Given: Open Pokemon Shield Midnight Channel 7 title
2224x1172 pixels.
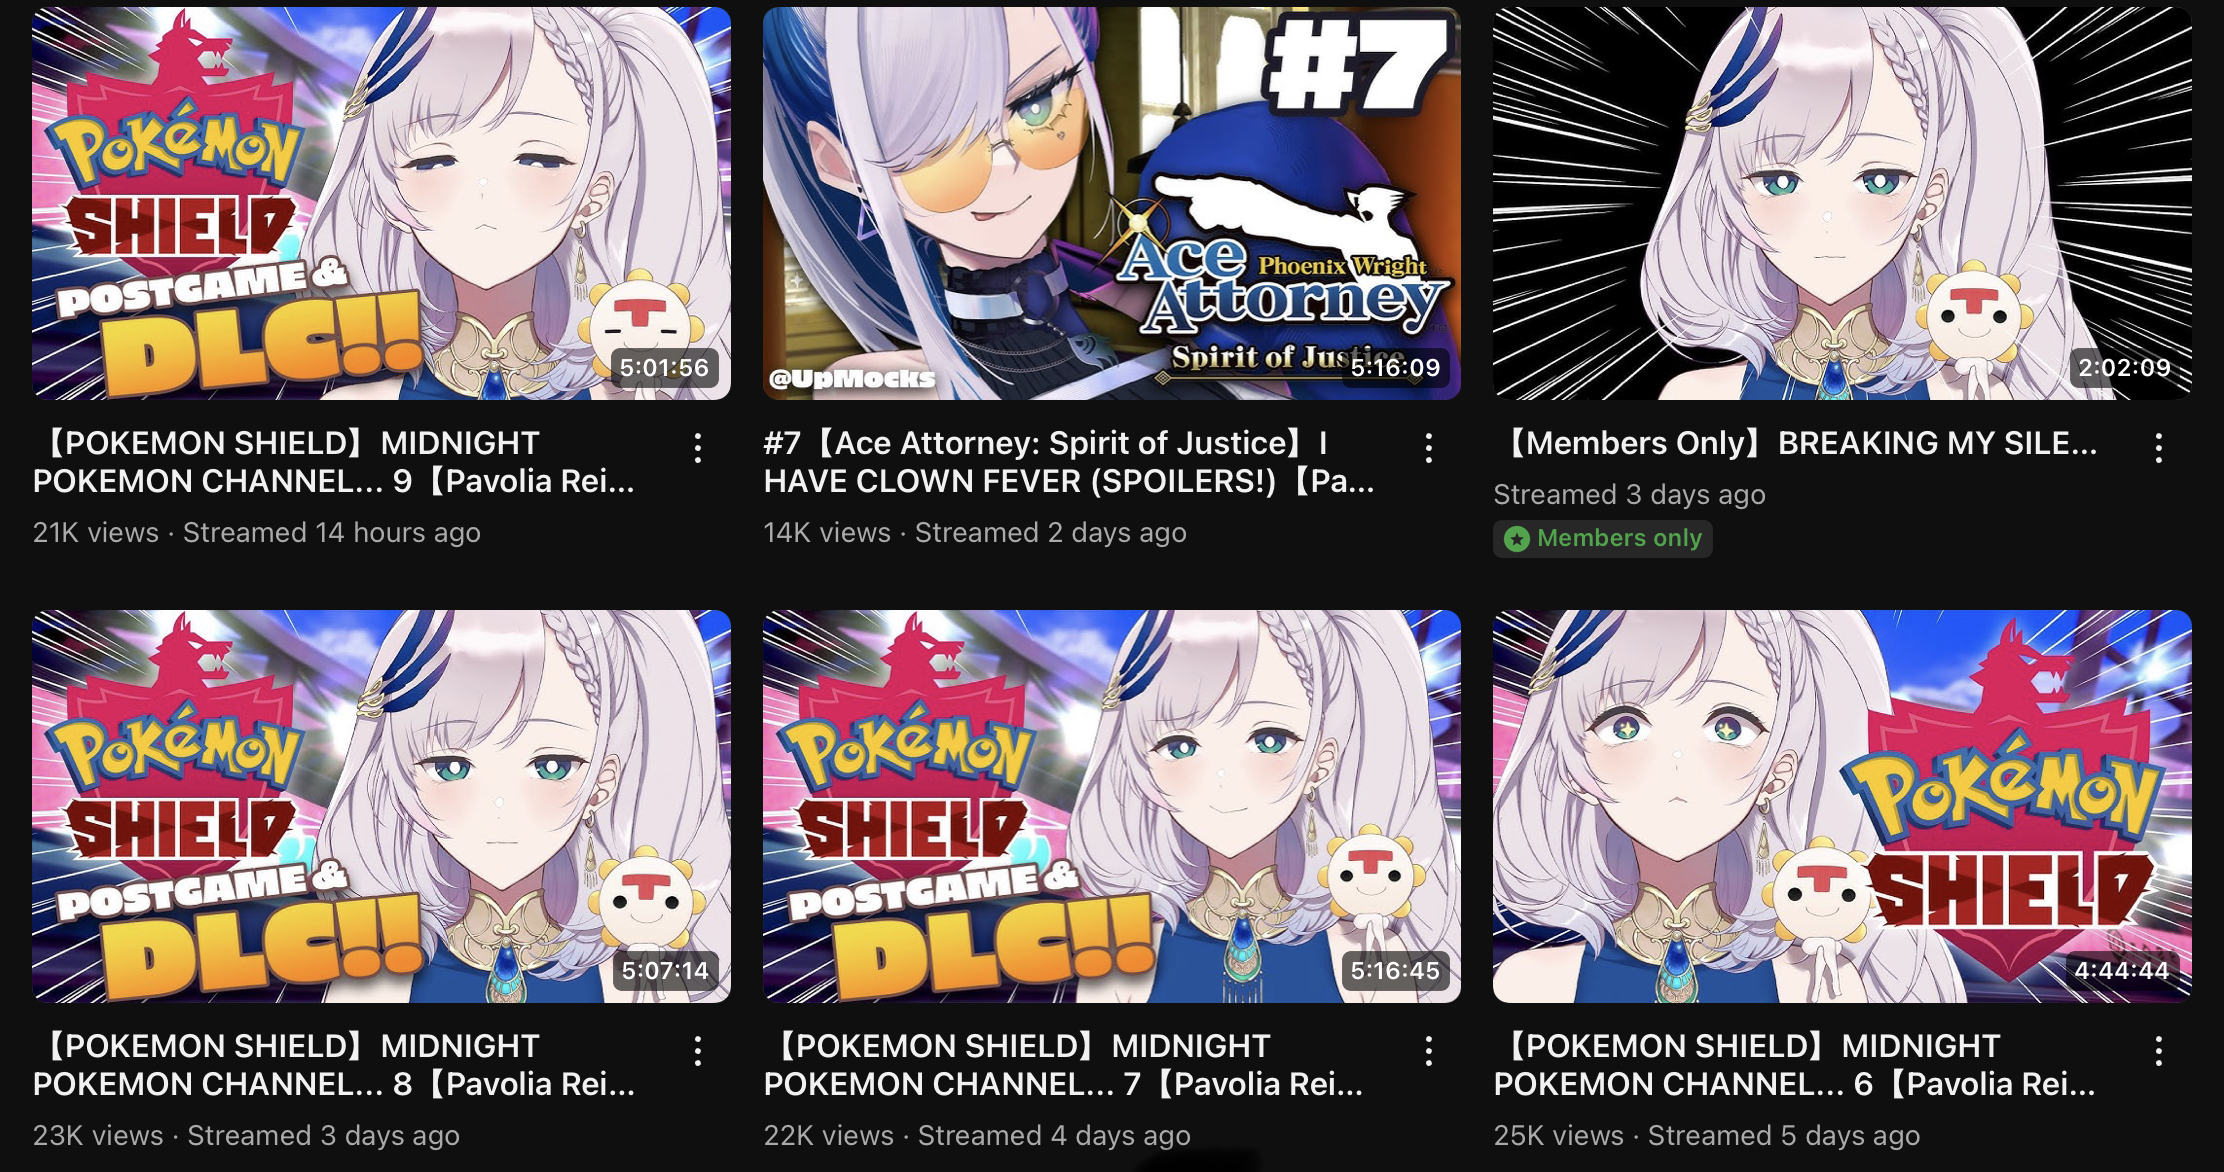Looking at the screenshot, I should tap(1063, 1065).
